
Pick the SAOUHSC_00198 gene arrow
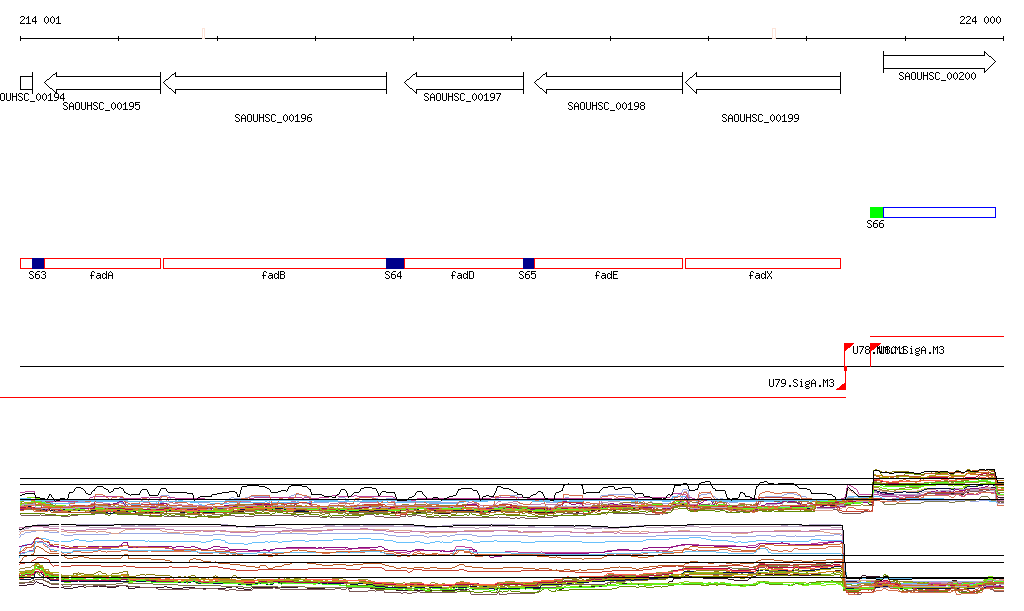pos(608,83)
